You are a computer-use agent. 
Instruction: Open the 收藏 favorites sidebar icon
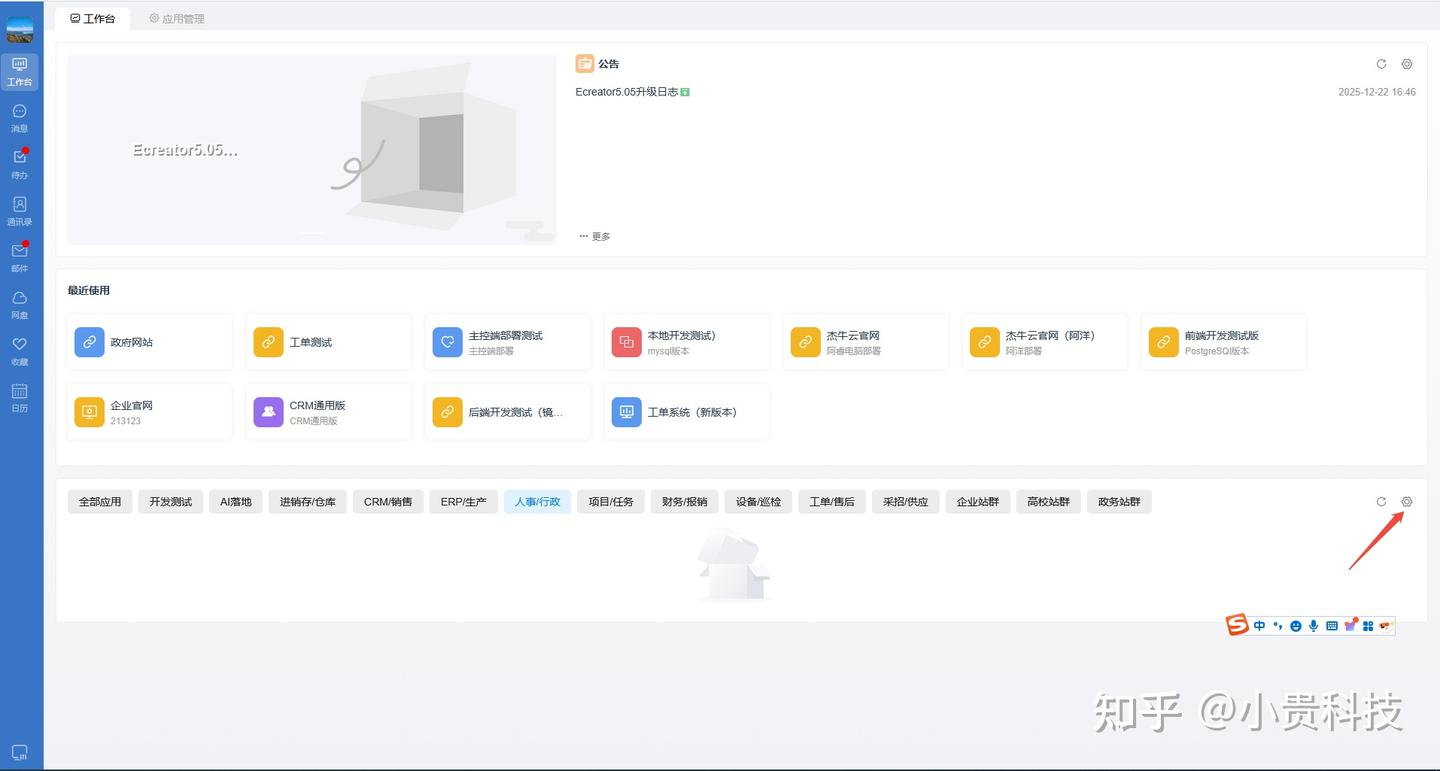(19, 351)
